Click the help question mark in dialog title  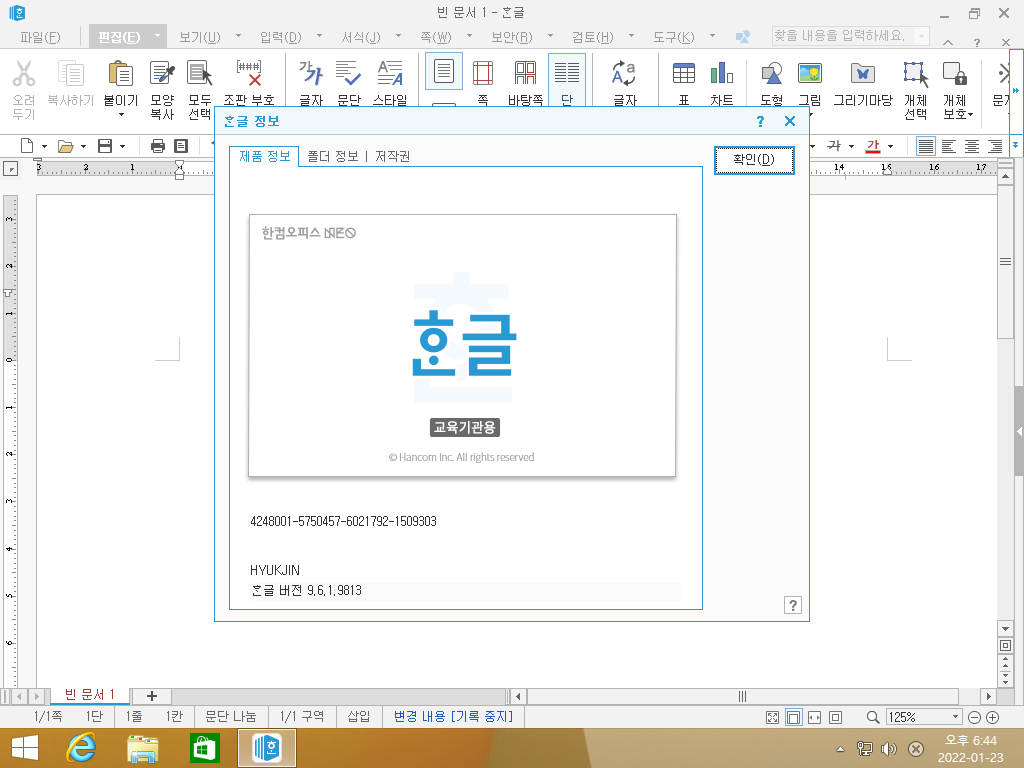click(760, 121)
